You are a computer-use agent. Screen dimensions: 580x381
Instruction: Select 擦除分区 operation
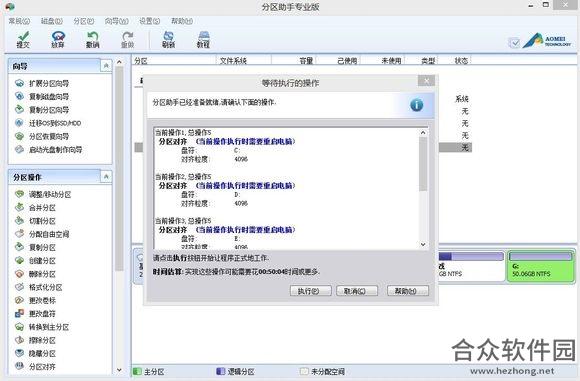[x=35, y=340]
